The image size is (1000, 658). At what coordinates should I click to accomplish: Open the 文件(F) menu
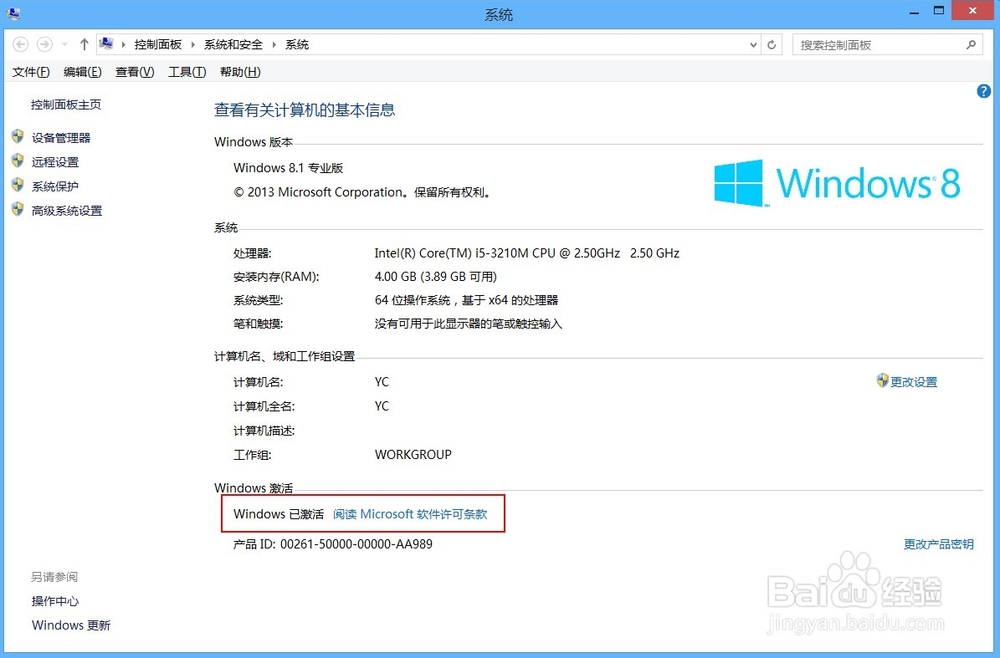31,72
